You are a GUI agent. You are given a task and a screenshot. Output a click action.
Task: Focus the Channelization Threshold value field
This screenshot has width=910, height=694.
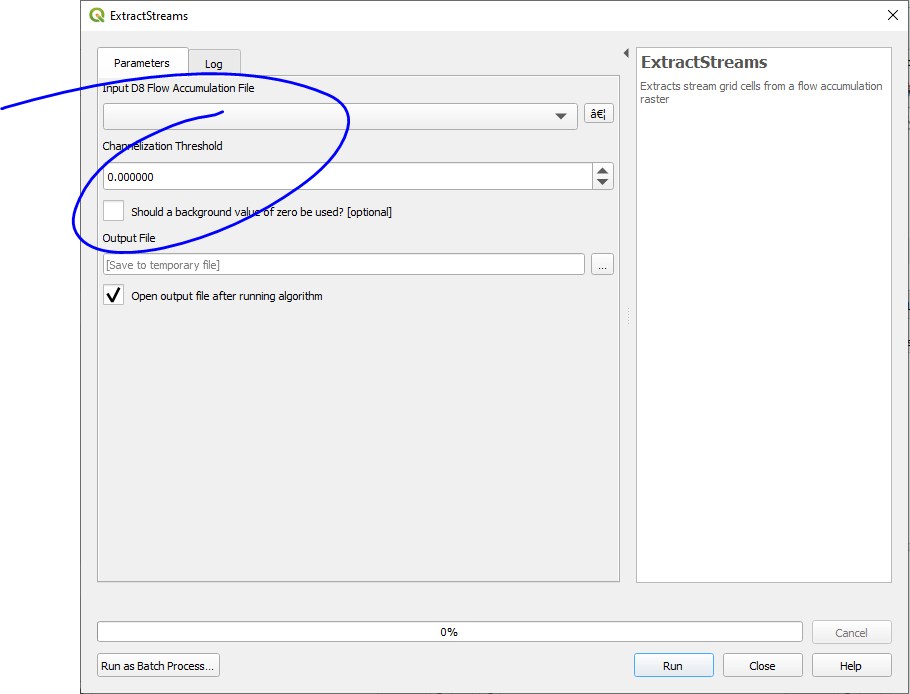(x=345, y=177)
